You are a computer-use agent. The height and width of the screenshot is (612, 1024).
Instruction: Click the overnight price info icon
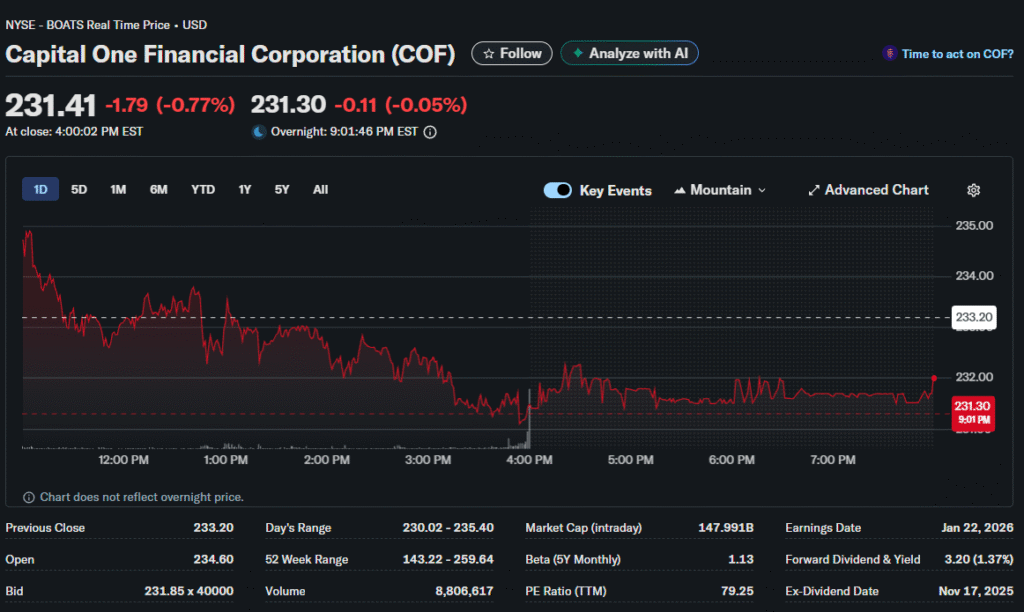pyautogui.click(x=430, y=131)
